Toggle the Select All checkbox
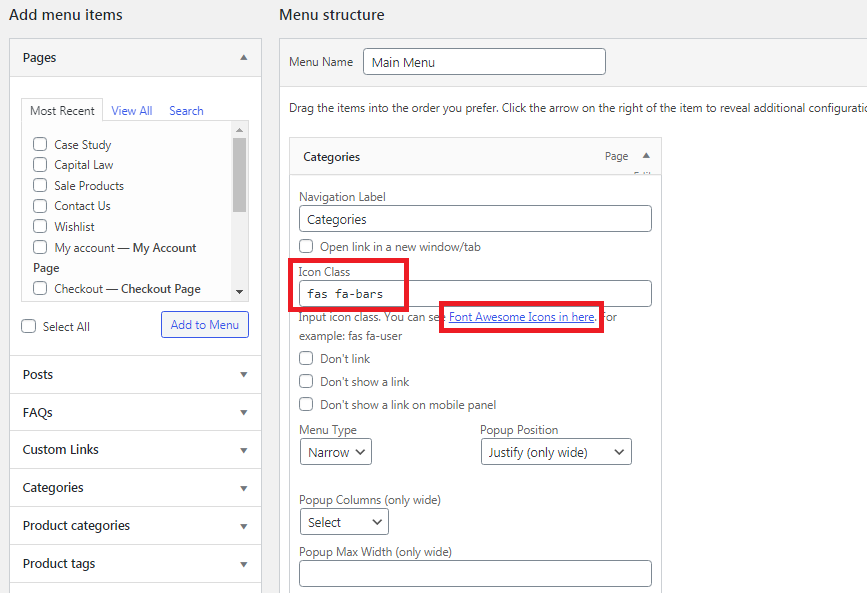The image size is (867, 593). pyautogui.click(x=29, y=326)
